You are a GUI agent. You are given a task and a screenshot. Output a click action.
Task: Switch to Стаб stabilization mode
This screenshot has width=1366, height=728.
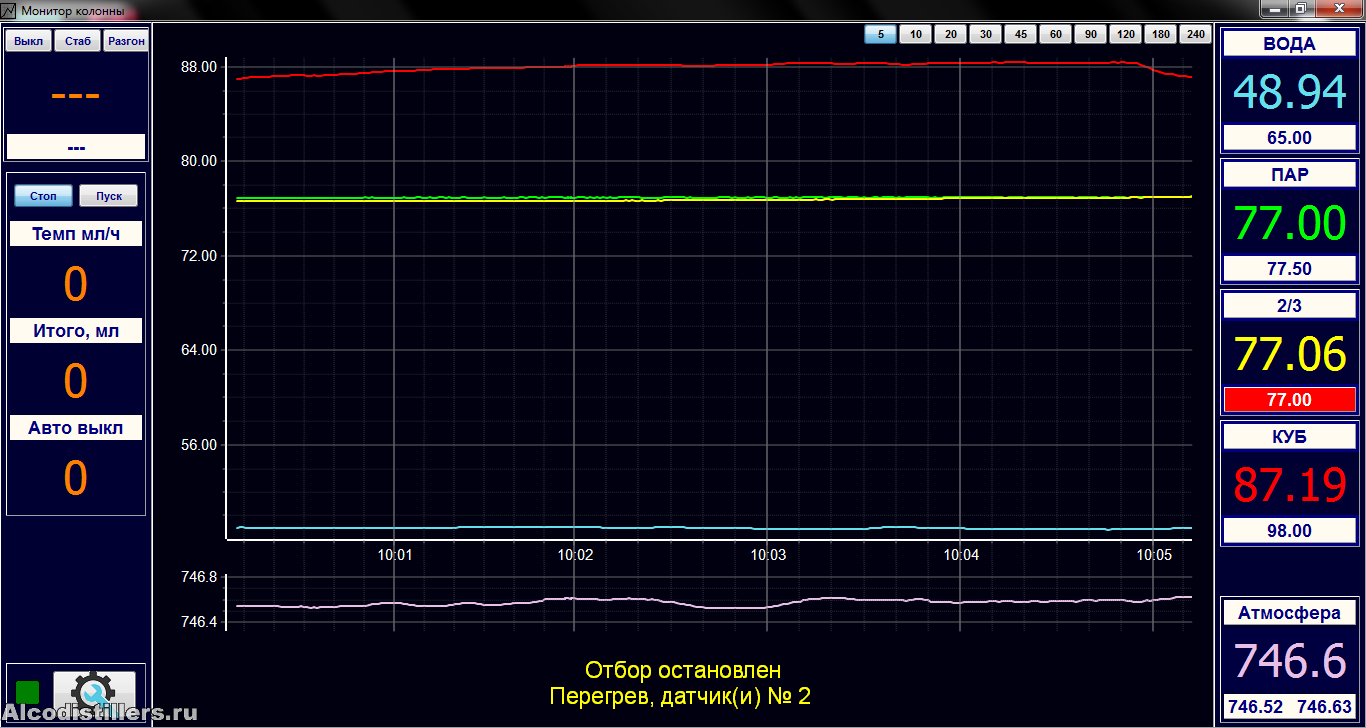(77, 41)
